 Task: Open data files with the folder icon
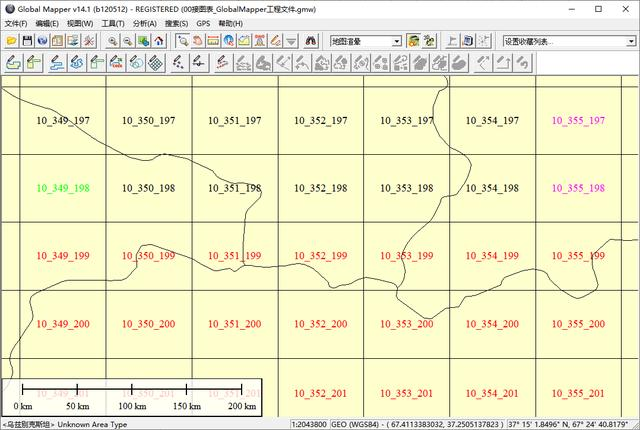[12, 41]
